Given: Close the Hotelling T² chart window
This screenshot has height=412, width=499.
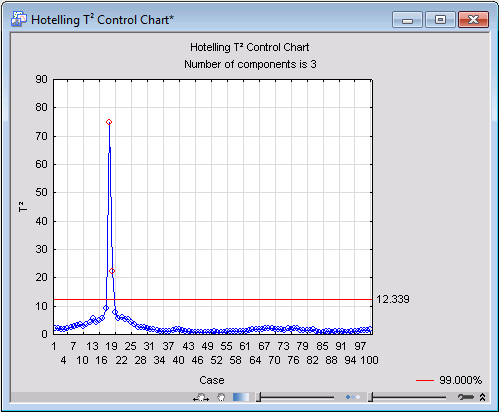Looking at the screenshot, I should 473,20.
